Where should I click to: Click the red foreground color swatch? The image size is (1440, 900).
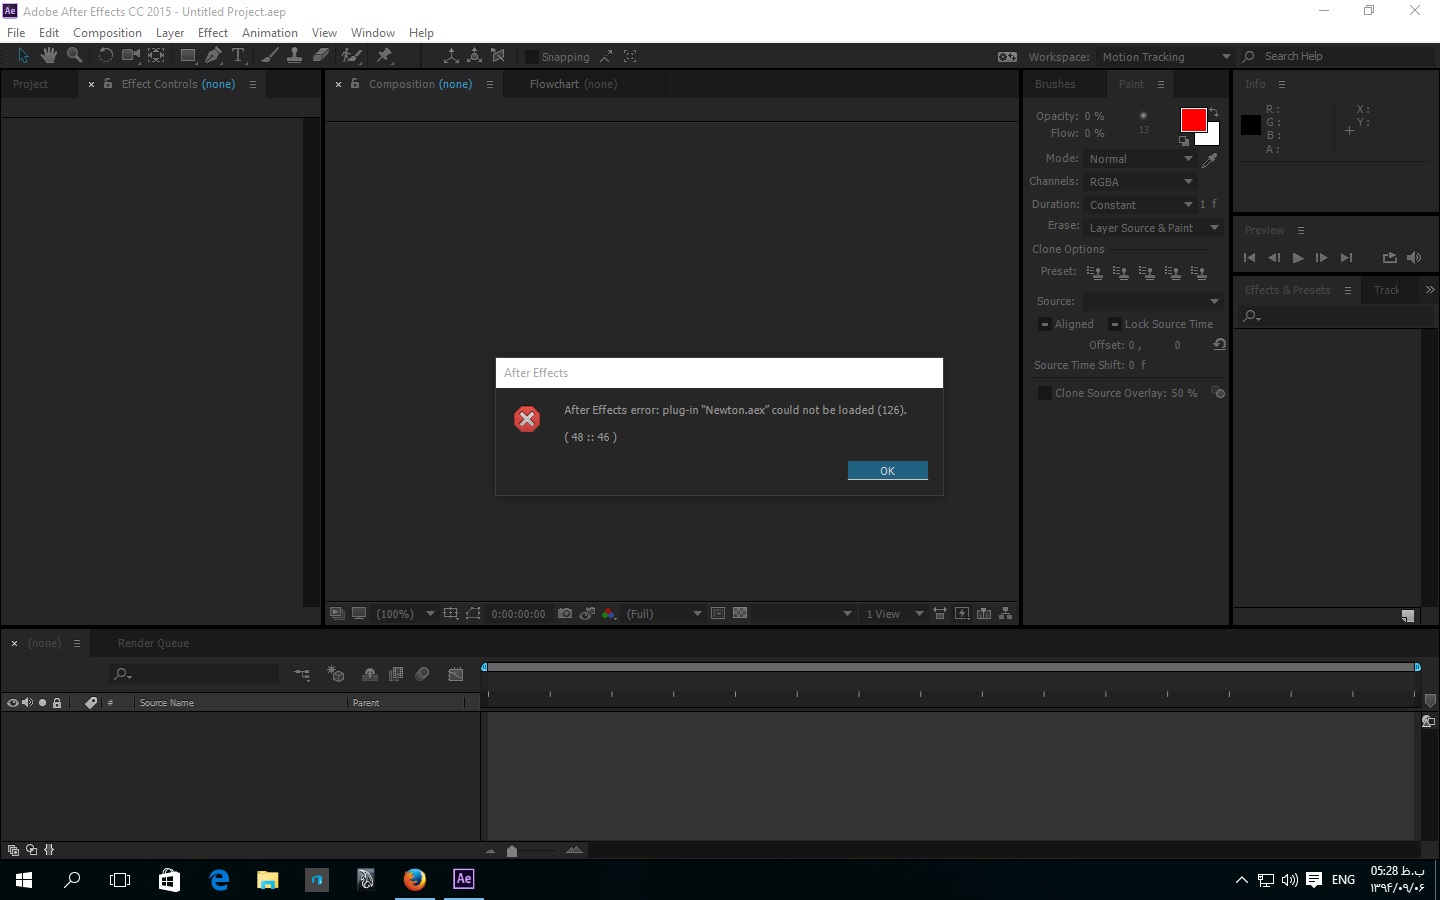tap(1193, 120)
